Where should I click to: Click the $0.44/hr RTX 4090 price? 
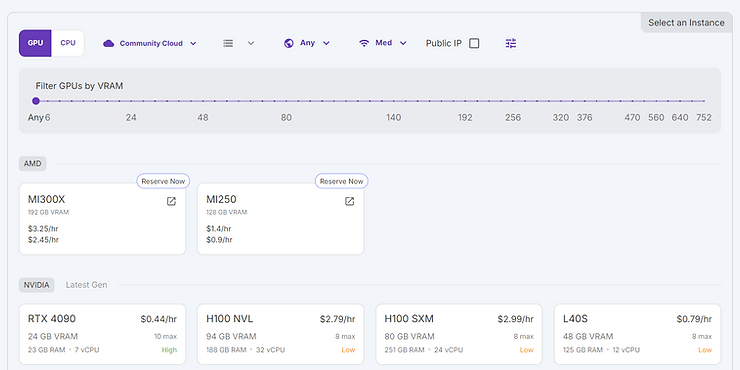pyautogui.click(x=159, y=320)
